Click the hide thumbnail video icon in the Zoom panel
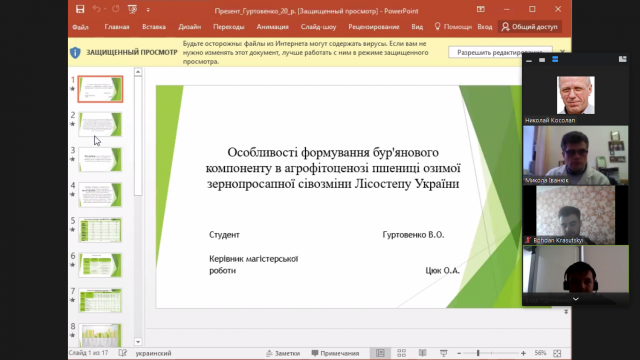Viewport: 640px width, 360px height. point(529,60)
